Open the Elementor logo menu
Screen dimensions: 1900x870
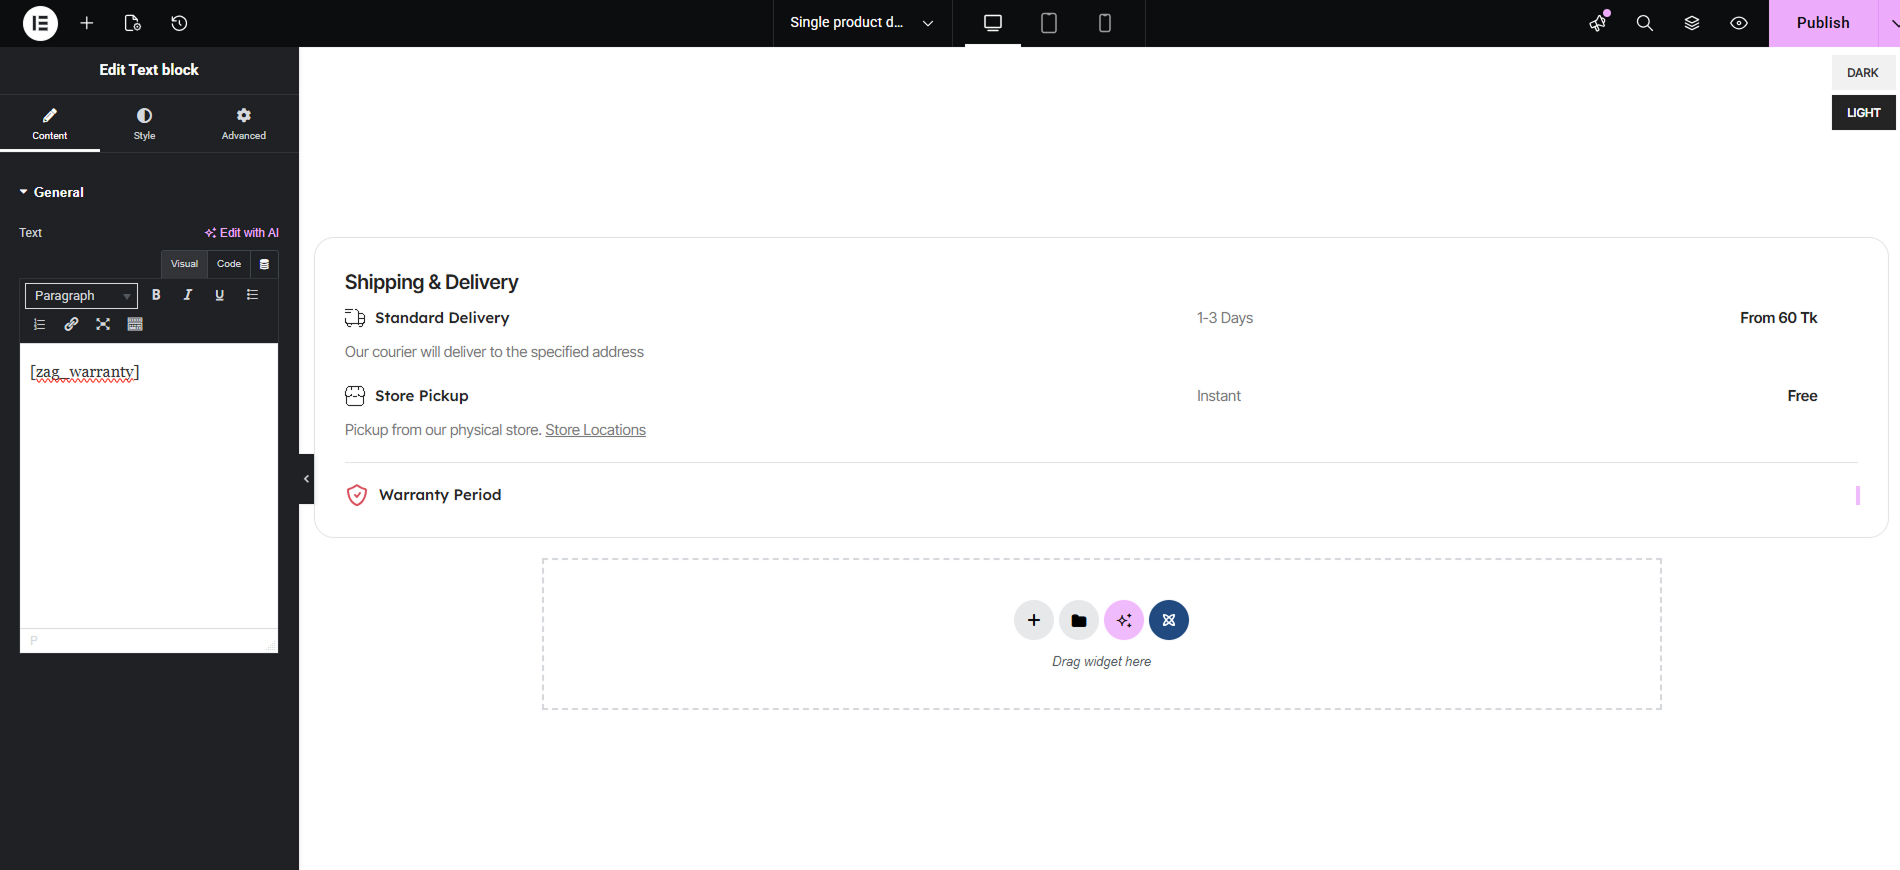pyautogui.click(x=40, y=23)
